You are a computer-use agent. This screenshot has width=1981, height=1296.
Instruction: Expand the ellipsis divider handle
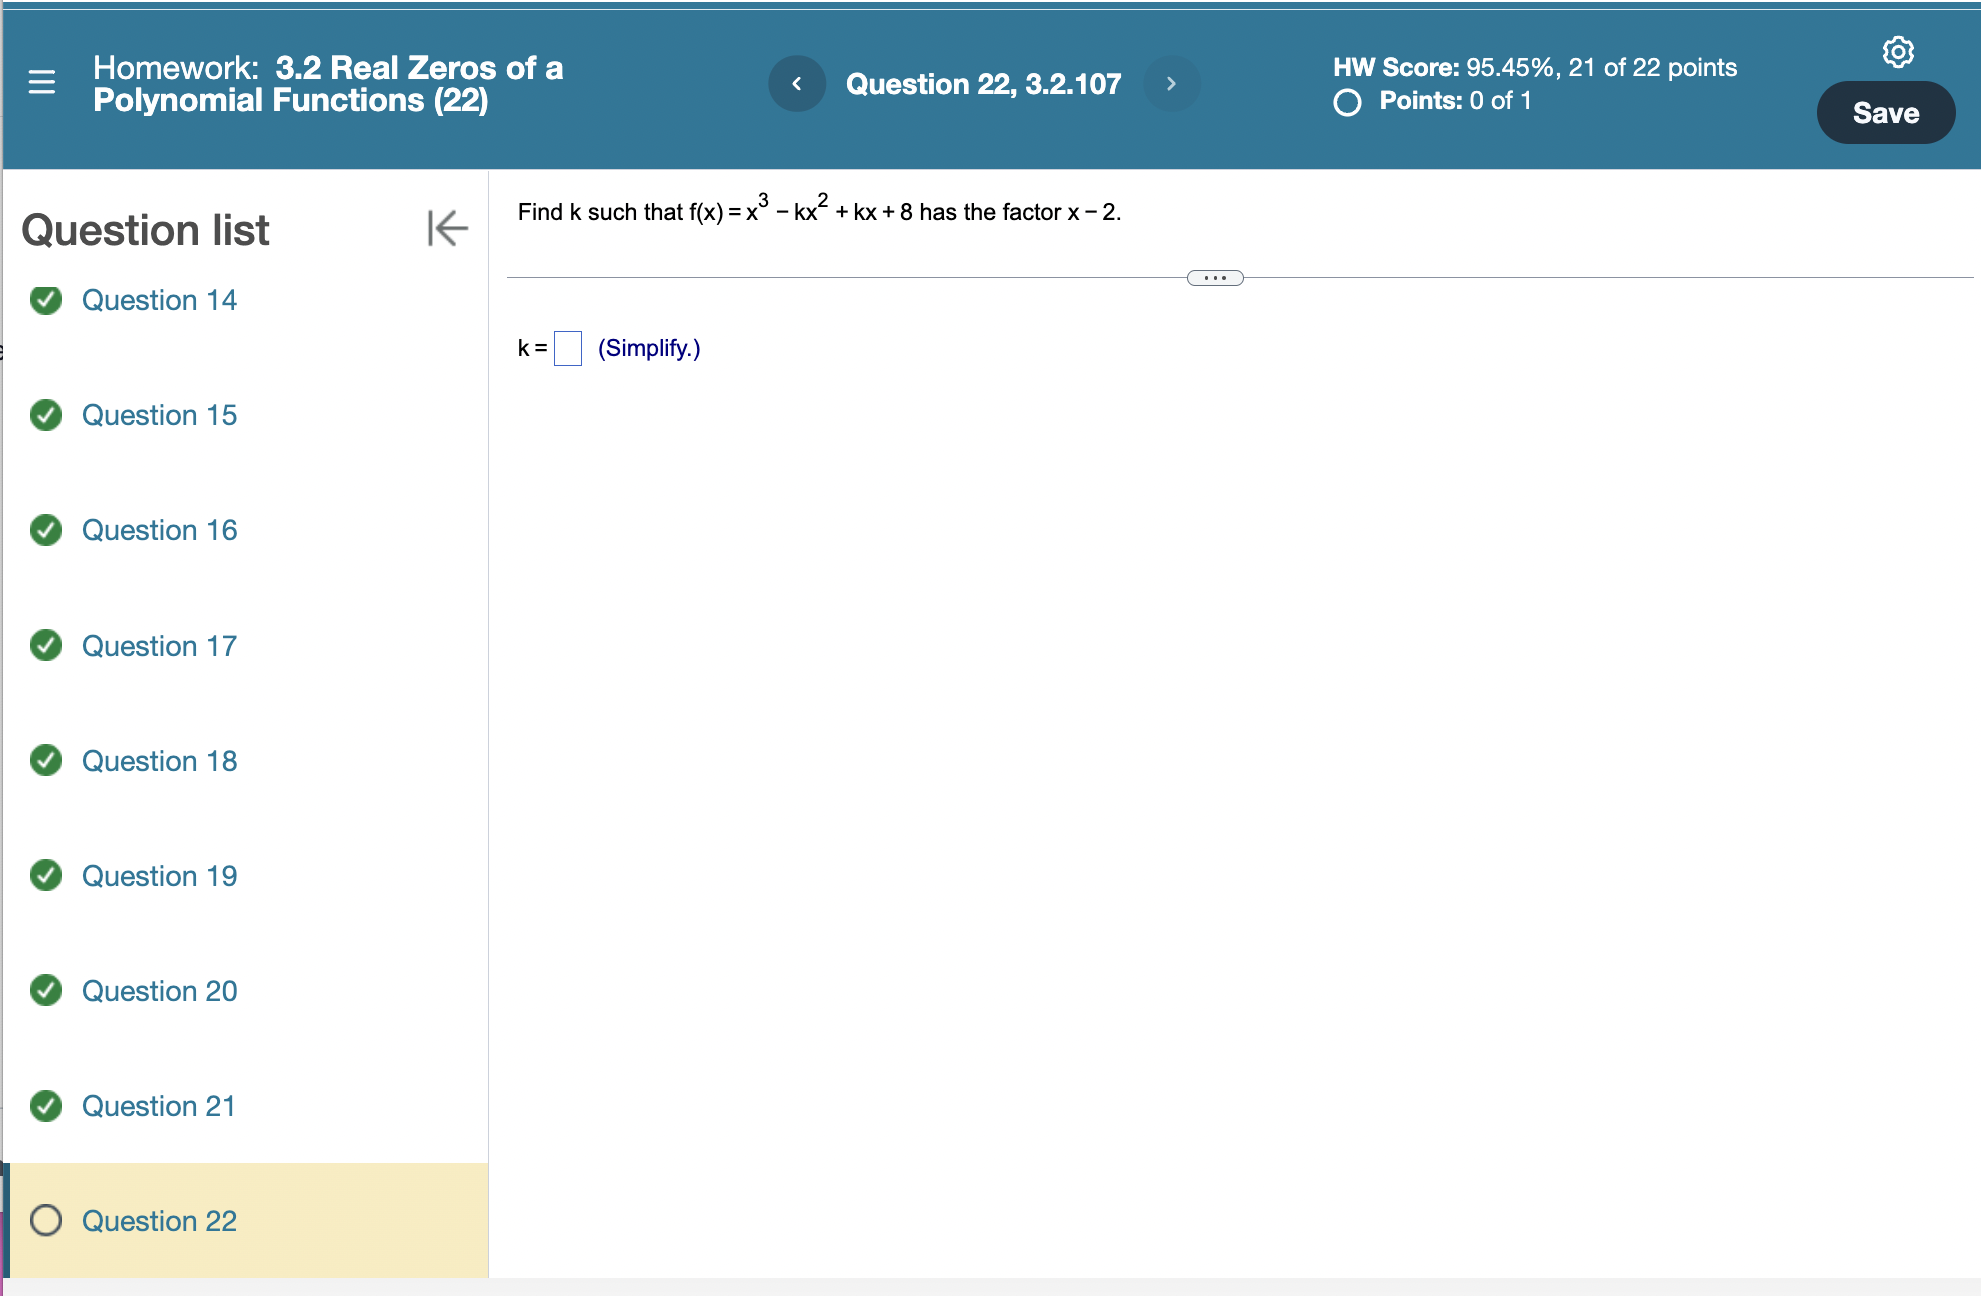click(1215, 278)
